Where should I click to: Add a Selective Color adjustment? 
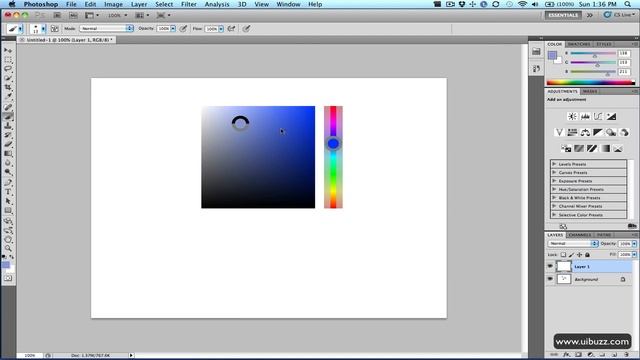pyautogui.click(x=618, y=149)
